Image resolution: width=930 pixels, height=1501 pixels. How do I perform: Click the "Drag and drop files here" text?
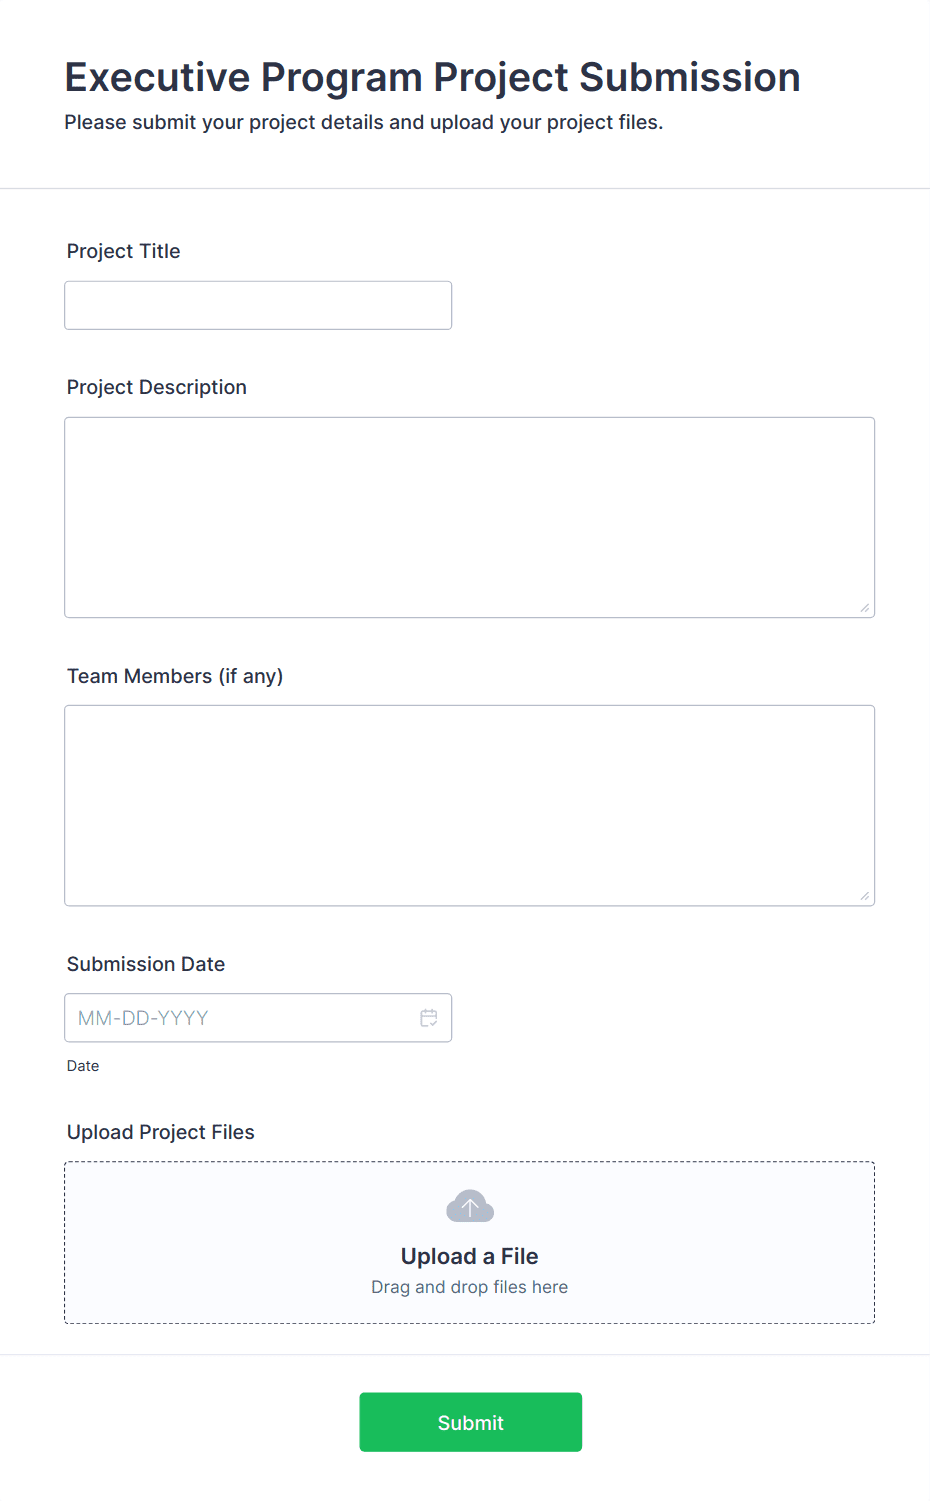click(x=469, y=1287)
